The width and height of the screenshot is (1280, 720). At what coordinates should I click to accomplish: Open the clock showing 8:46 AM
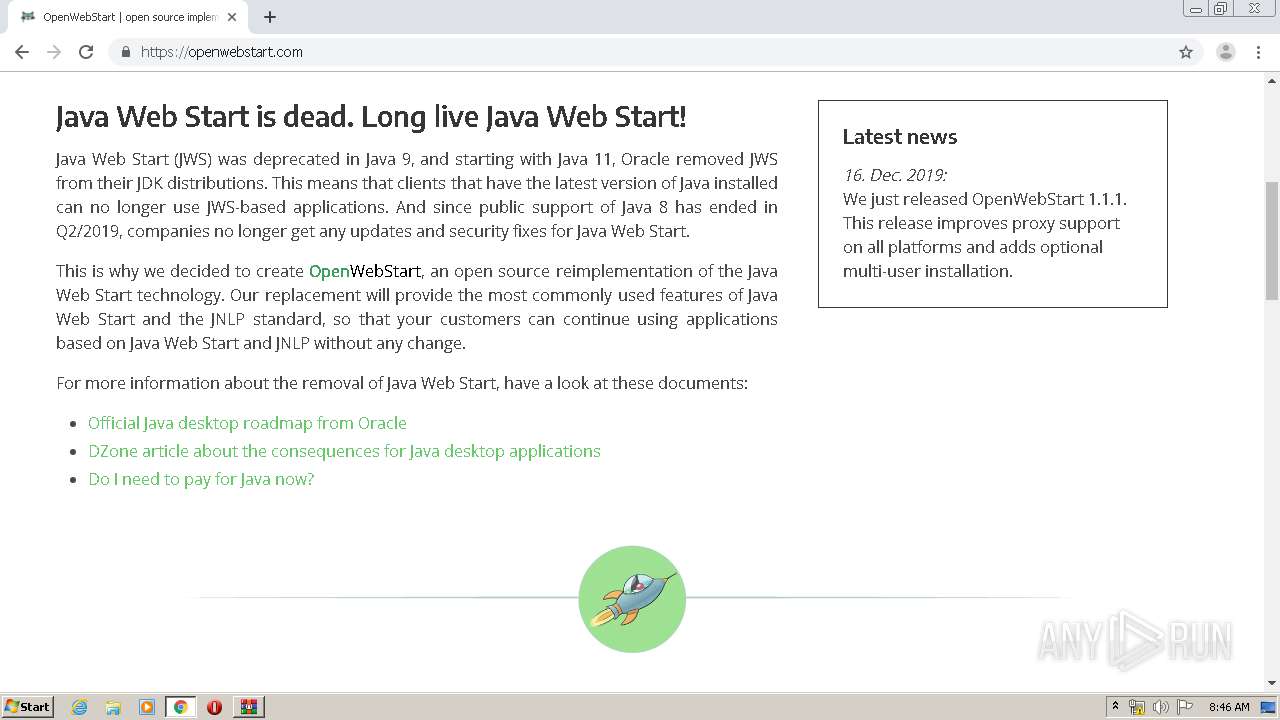1229,707
